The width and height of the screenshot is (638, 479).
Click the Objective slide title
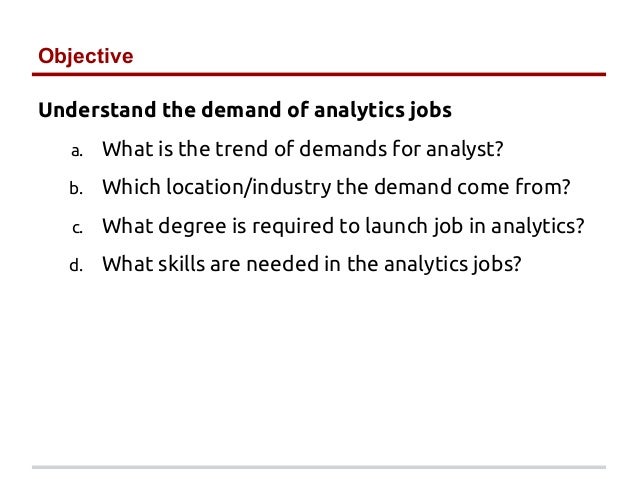click(85, 56)
